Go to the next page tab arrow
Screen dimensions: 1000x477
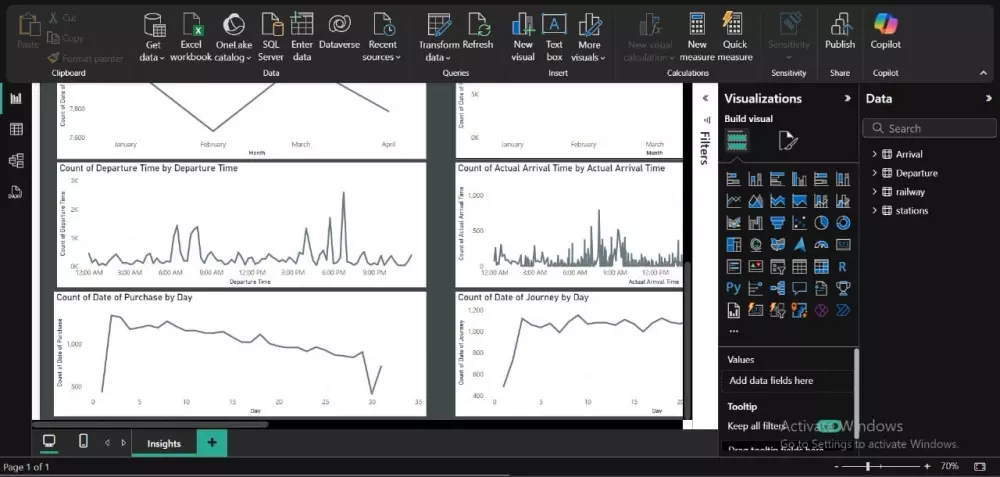[123, 443]
